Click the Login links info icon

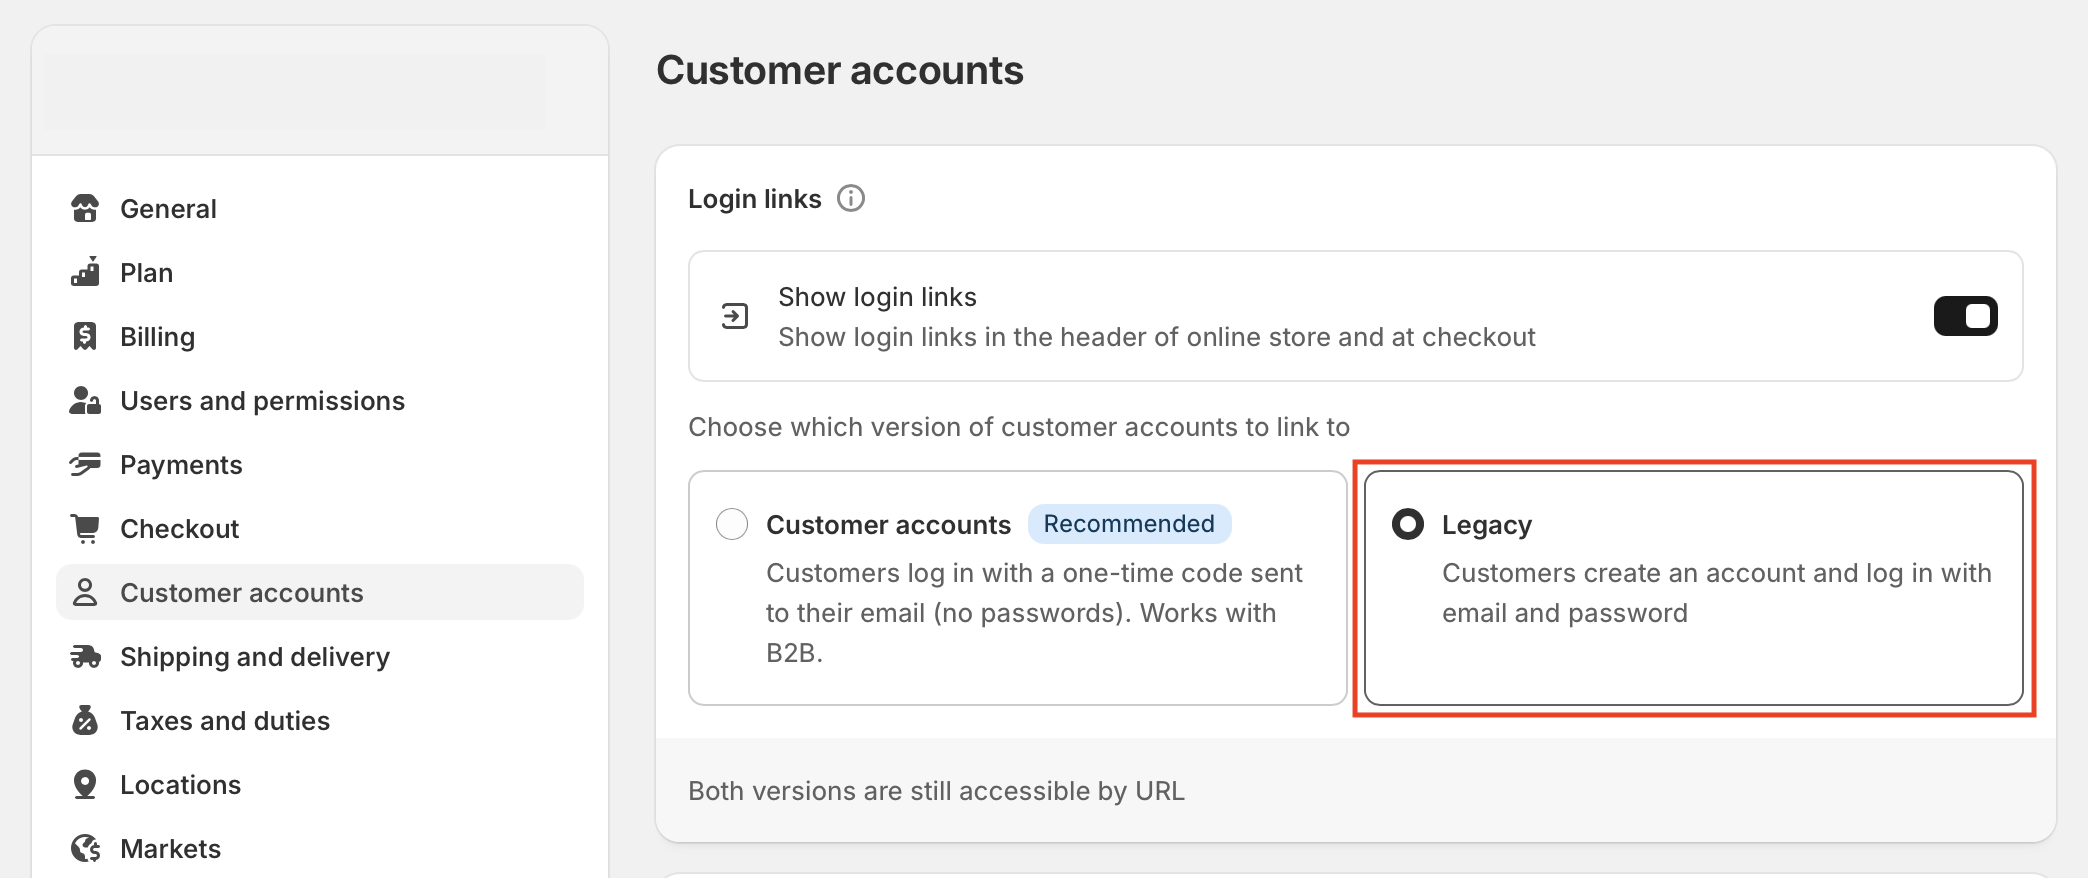851,199
